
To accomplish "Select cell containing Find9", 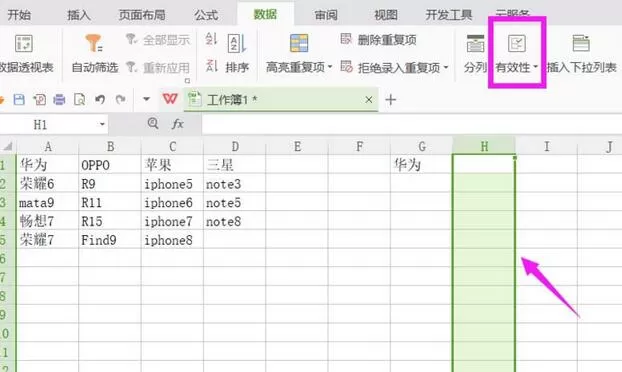I will click(x=110, y=240).
